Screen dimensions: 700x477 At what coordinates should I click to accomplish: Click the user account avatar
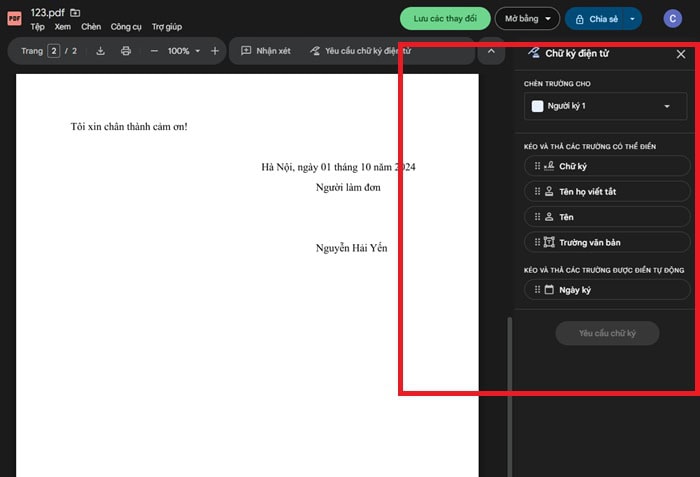[x=673, y=18]
